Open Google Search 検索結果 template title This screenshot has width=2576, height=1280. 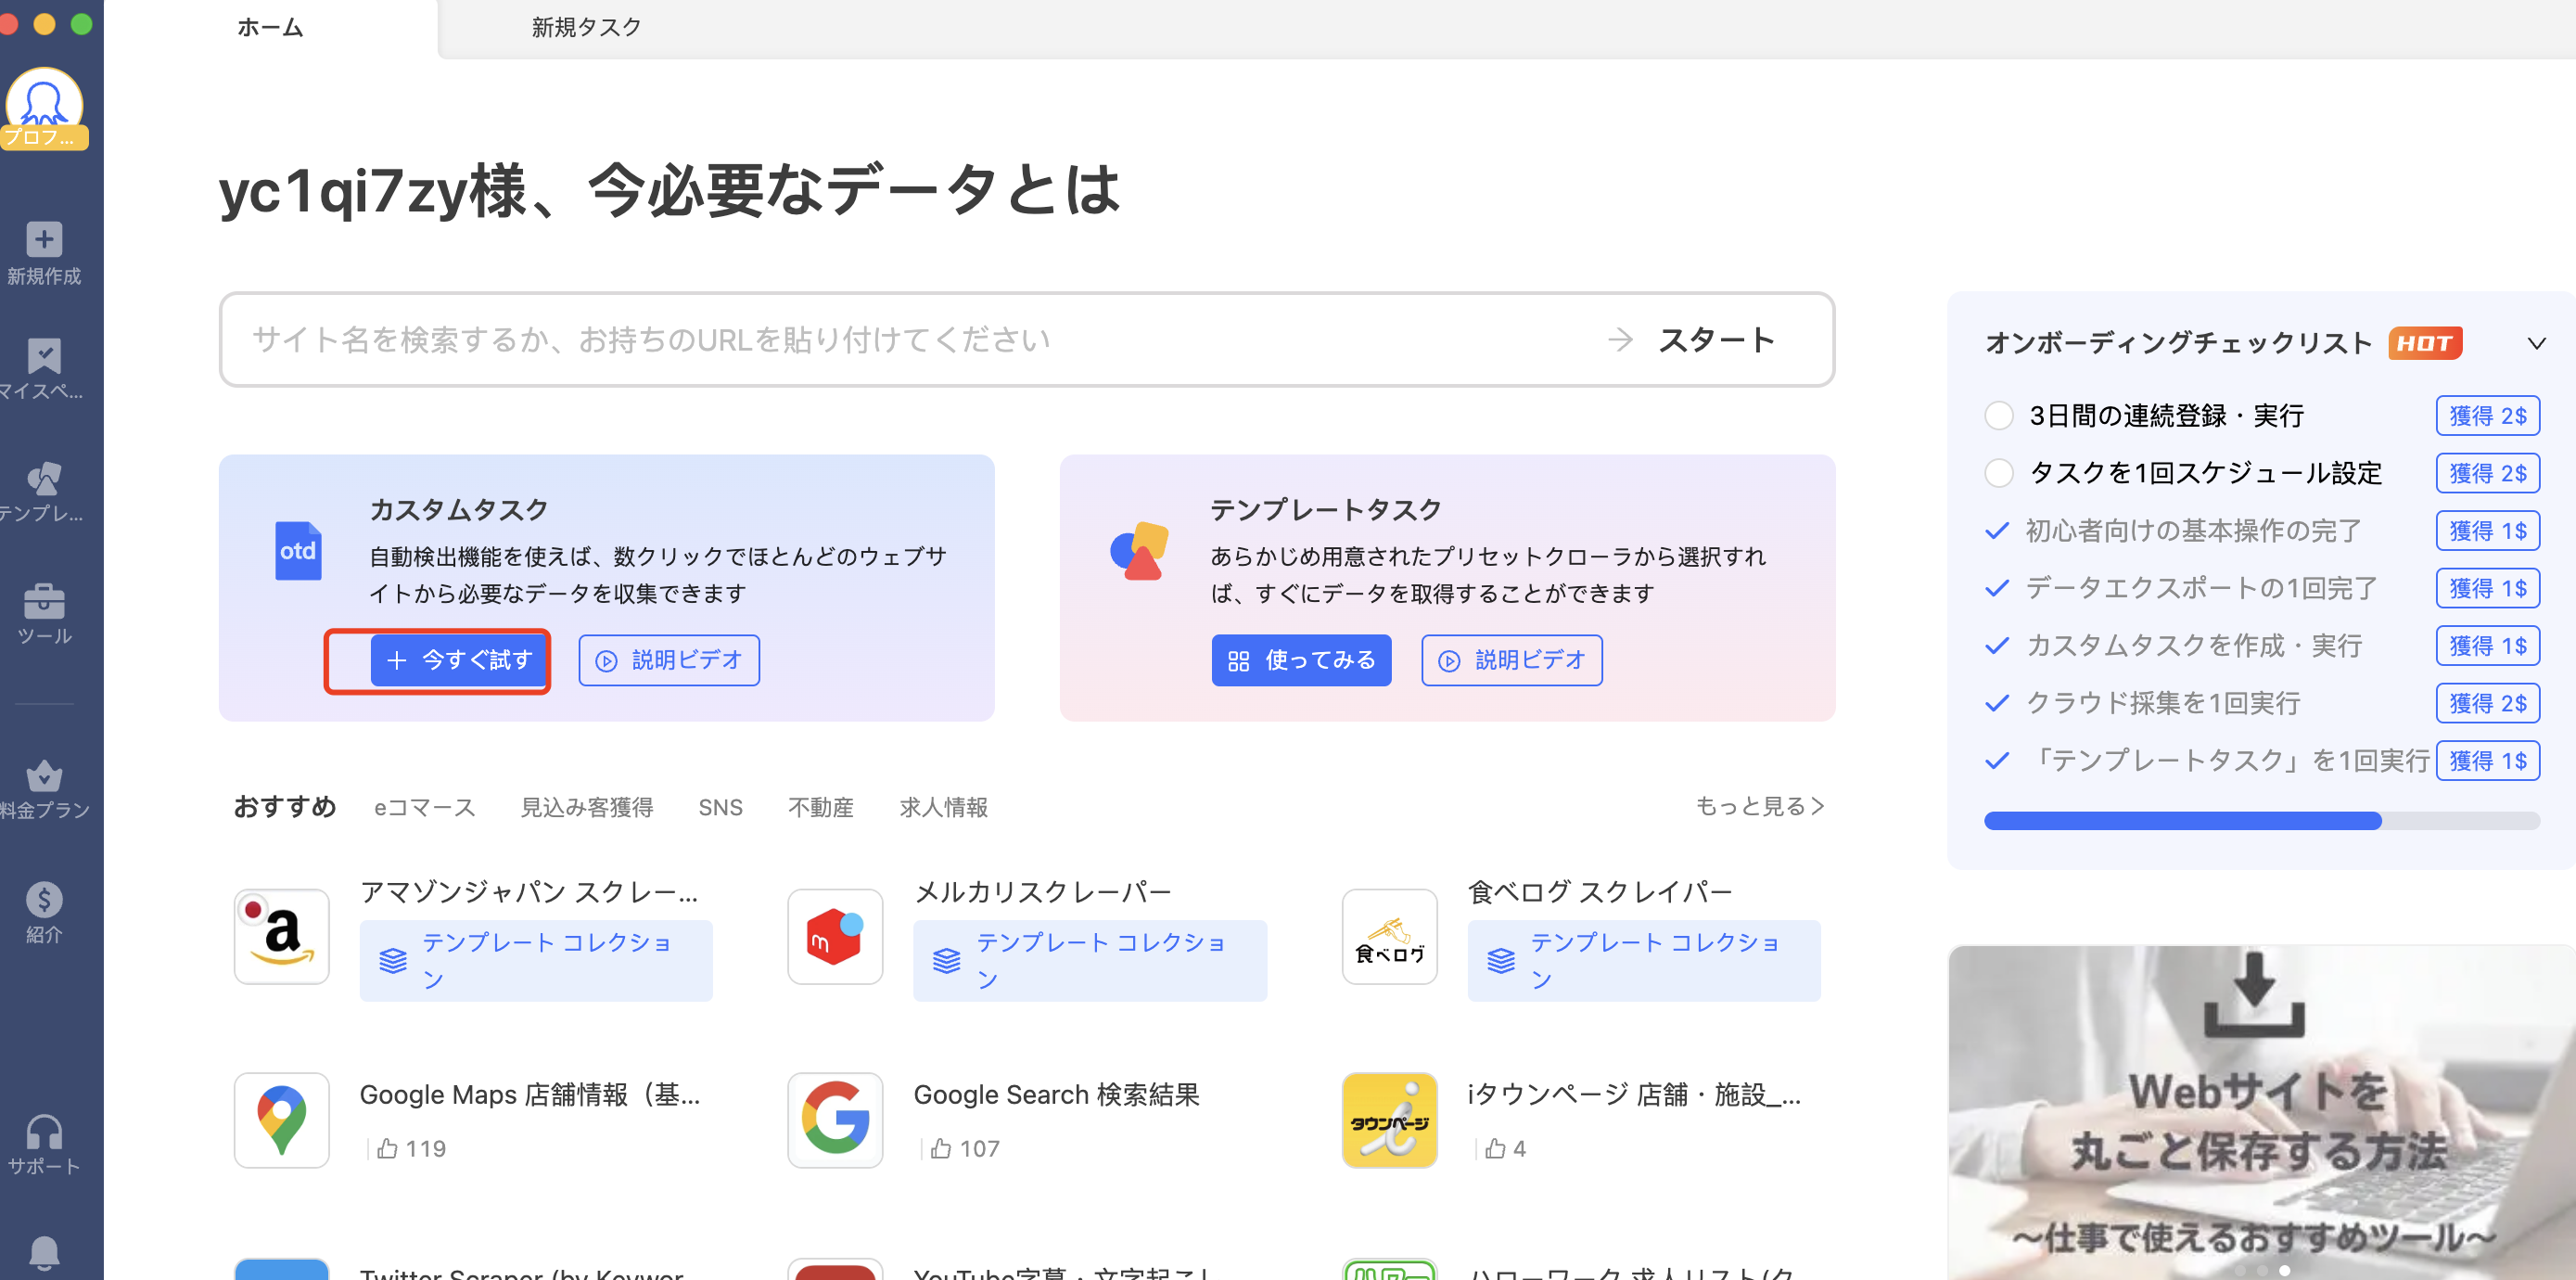point(1056,1095)
